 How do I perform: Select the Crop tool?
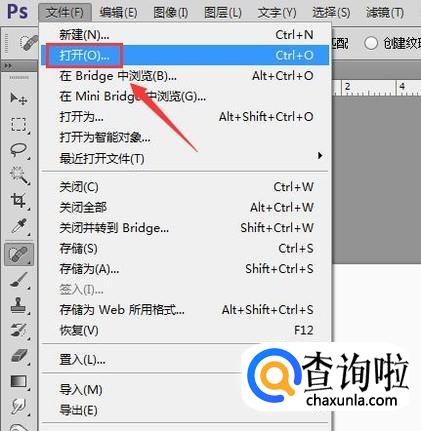pos(18,201)
